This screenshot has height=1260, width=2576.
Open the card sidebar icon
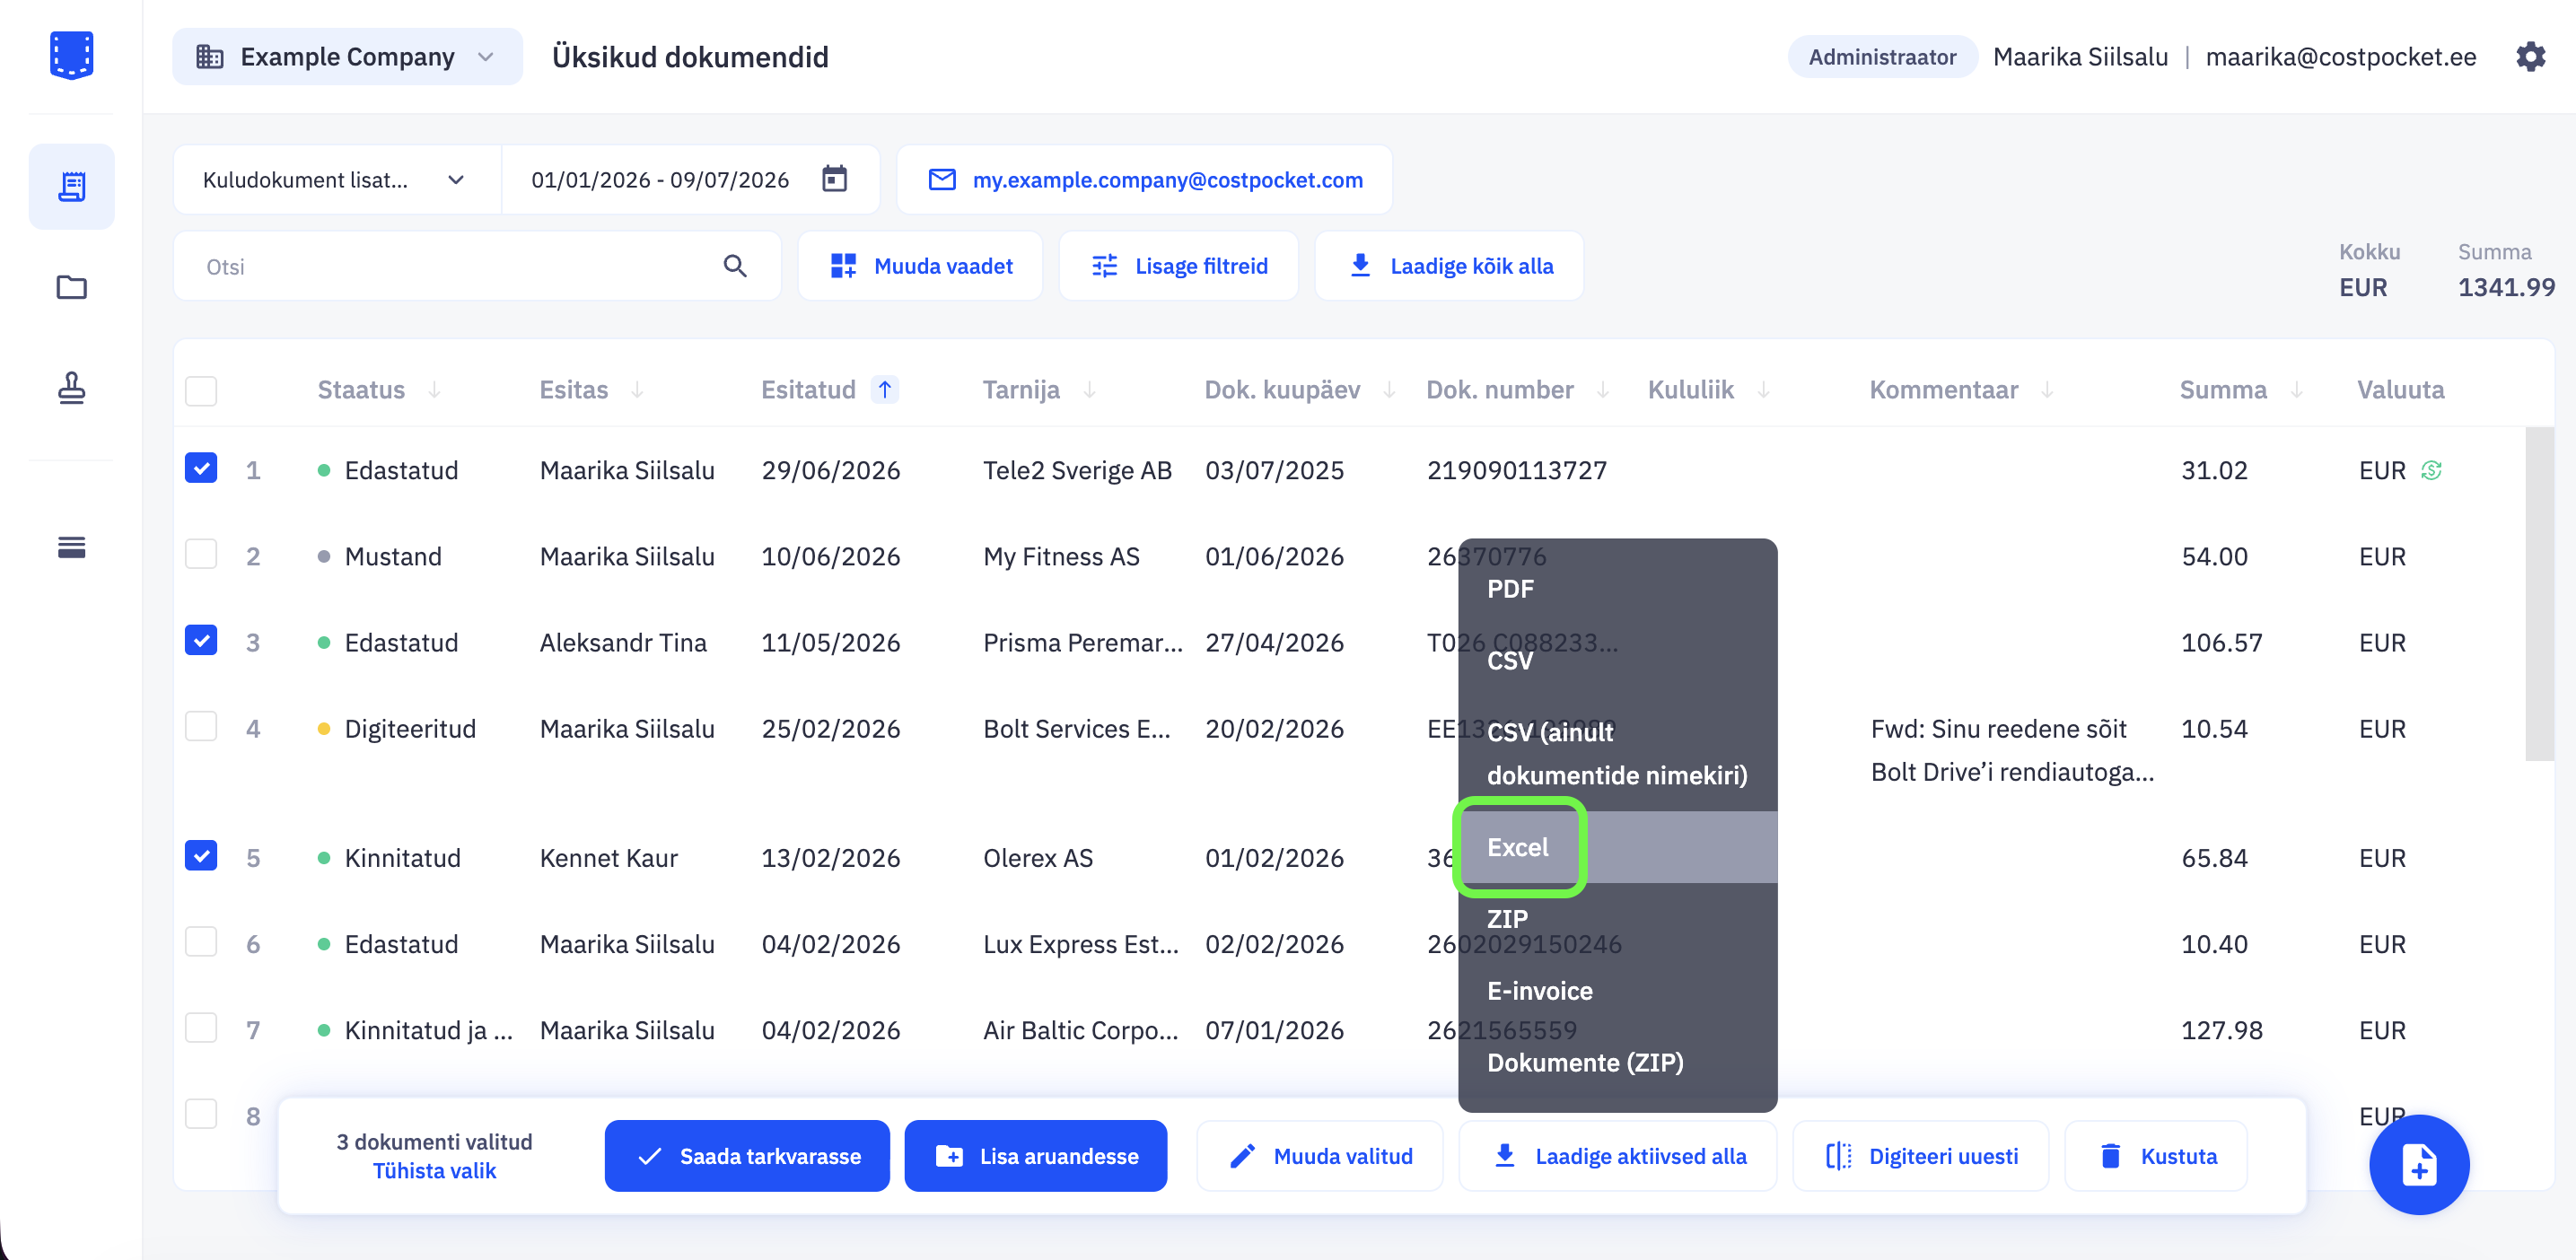[x=71, y=547]
